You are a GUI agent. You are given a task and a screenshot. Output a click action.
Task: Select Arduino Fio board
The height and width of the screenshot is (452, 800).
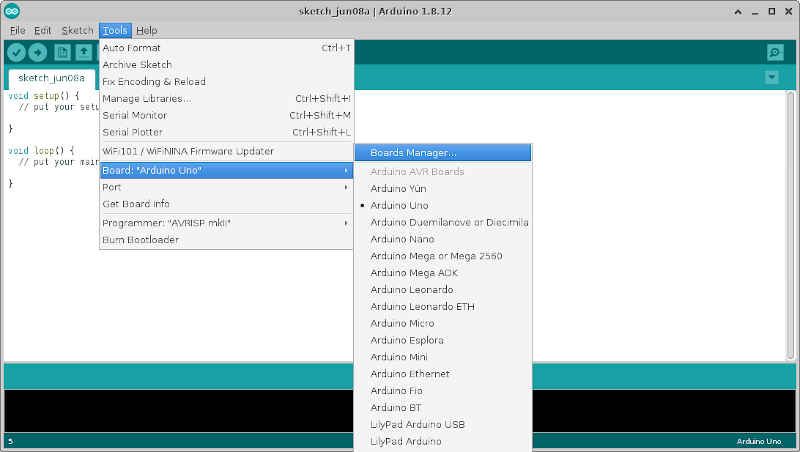(x=443, y=391)
